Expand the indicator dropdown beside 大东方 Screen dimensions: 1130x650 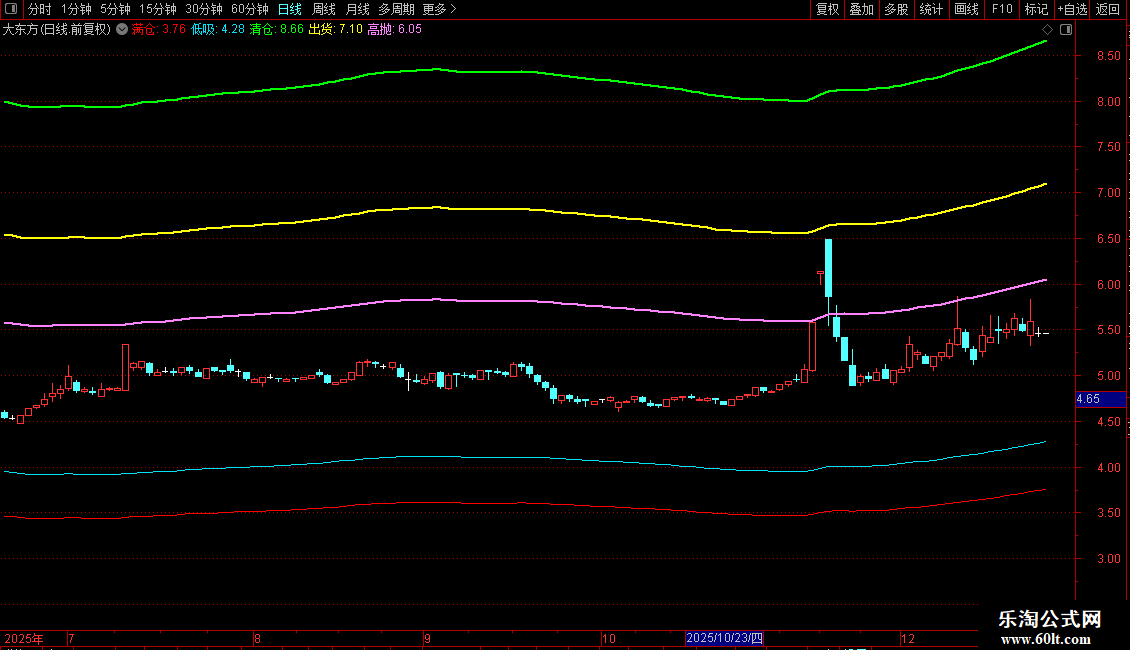pos(122,30)
